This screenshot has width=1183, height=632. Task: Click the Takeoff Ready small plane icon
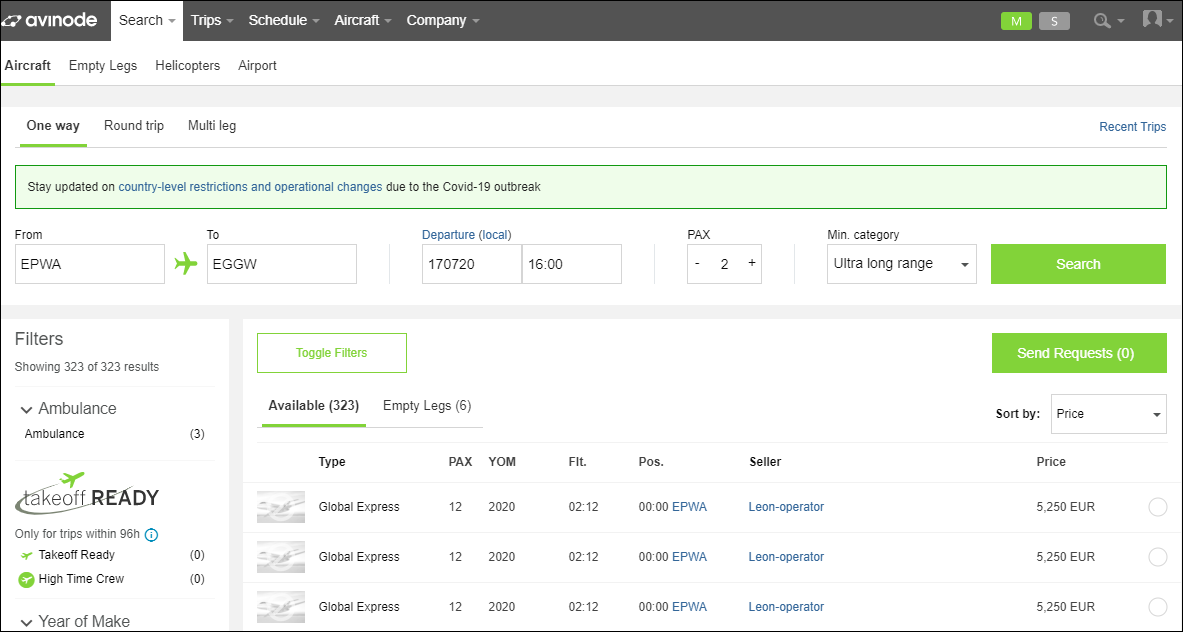(x=26, y=556)
